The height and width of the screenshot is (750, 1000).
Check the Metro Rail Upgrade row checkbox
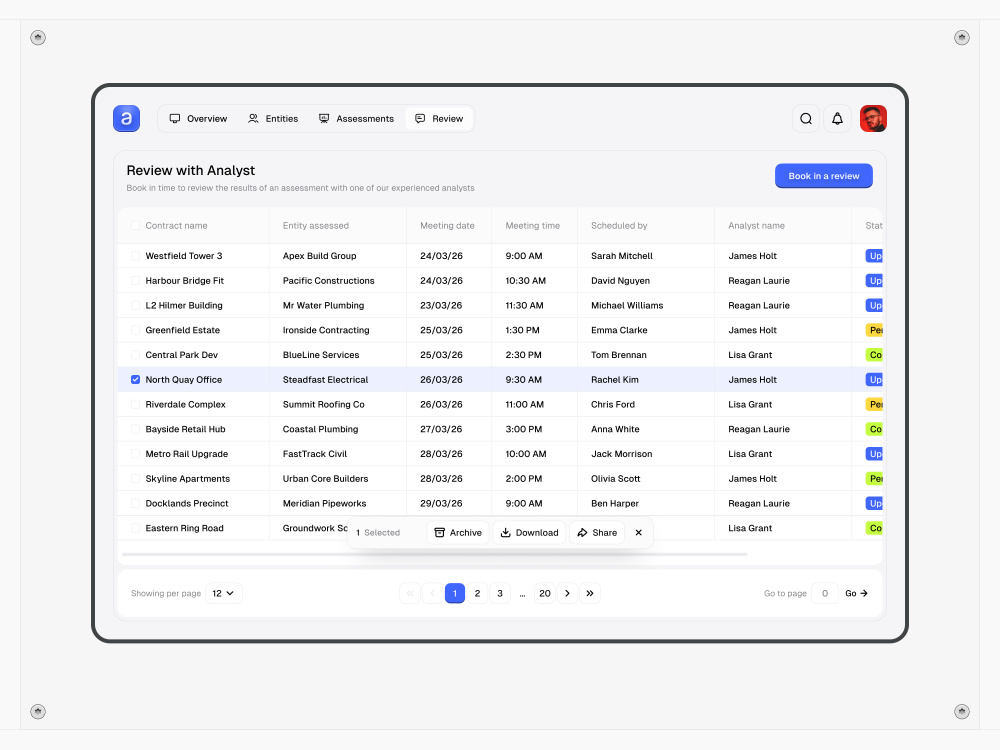pos(135,454)
